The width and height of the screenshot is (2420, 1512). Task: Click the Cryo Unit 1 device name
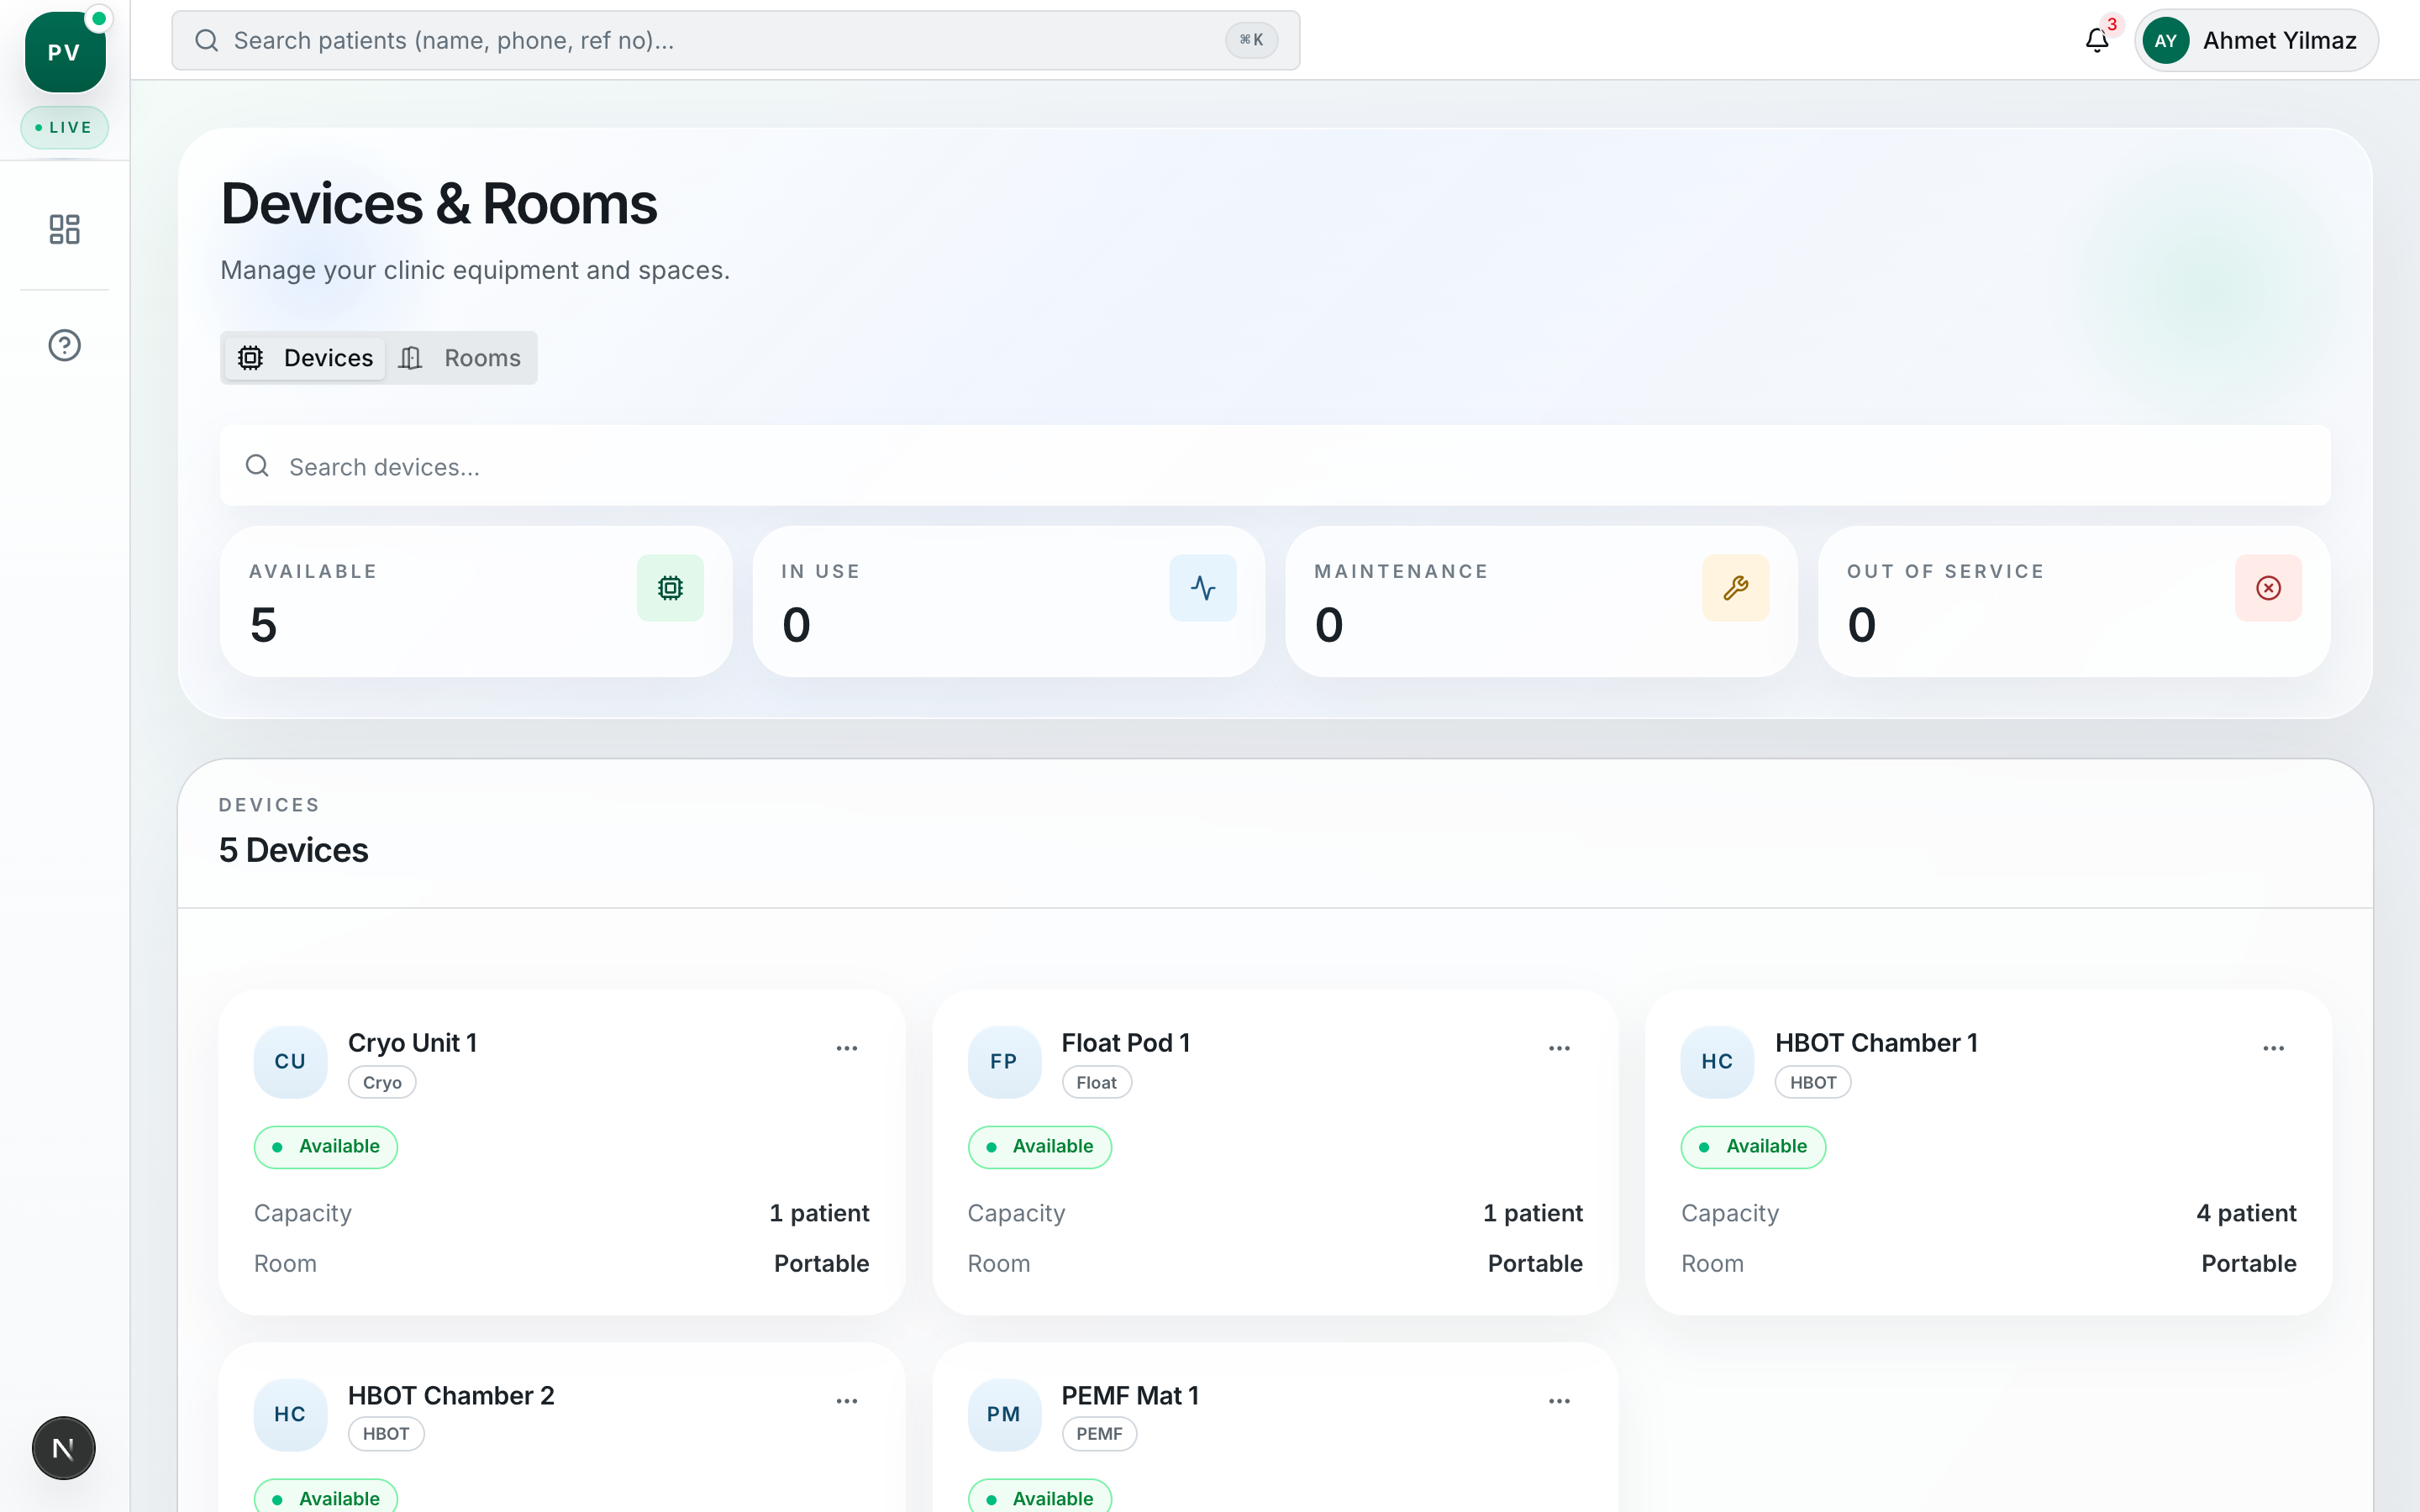tap(412, 1043)
